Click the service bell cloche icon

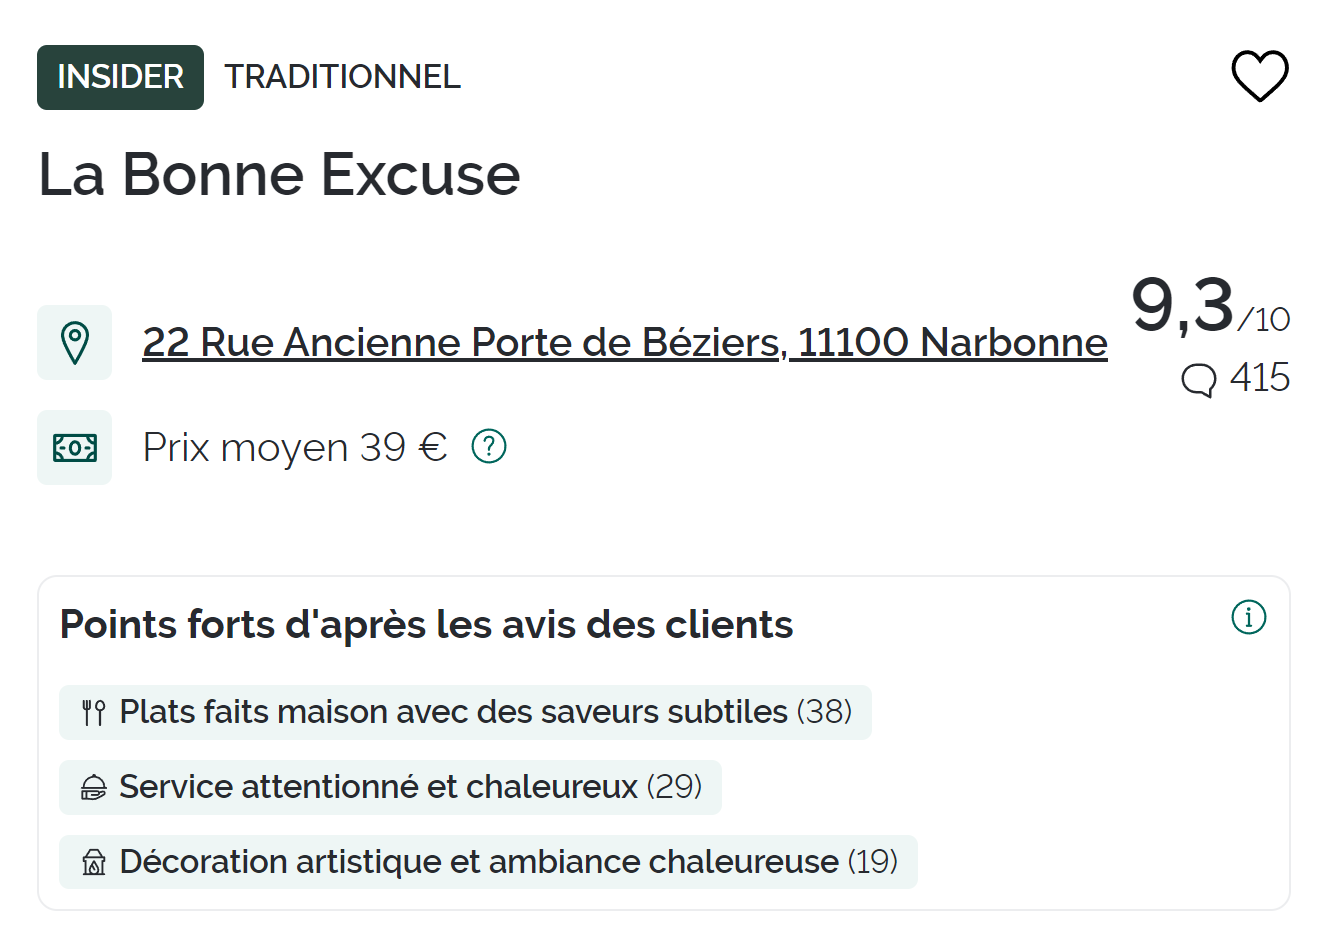[x=94, y=788]
